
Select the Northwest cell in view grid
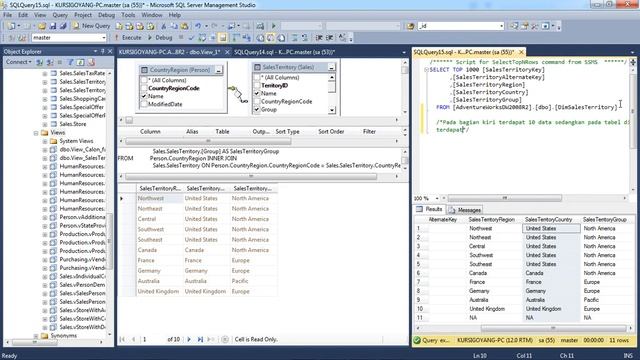click(159, 198)
